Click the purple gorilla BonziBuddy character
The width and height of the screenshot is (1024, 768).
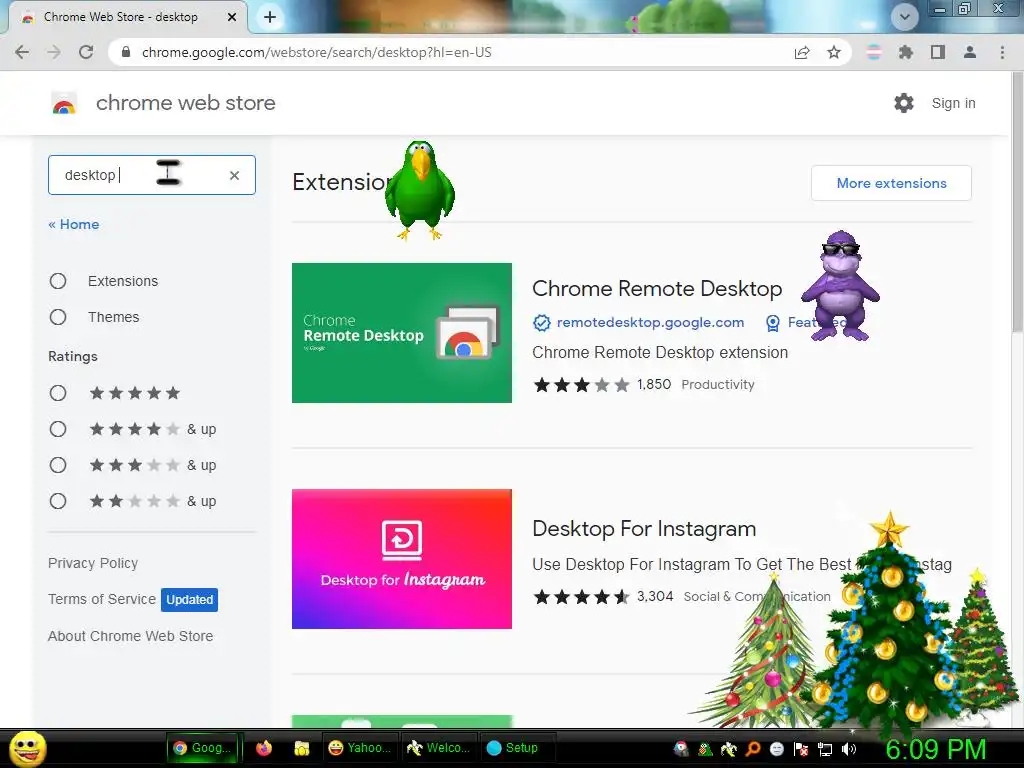coord(840,285)
